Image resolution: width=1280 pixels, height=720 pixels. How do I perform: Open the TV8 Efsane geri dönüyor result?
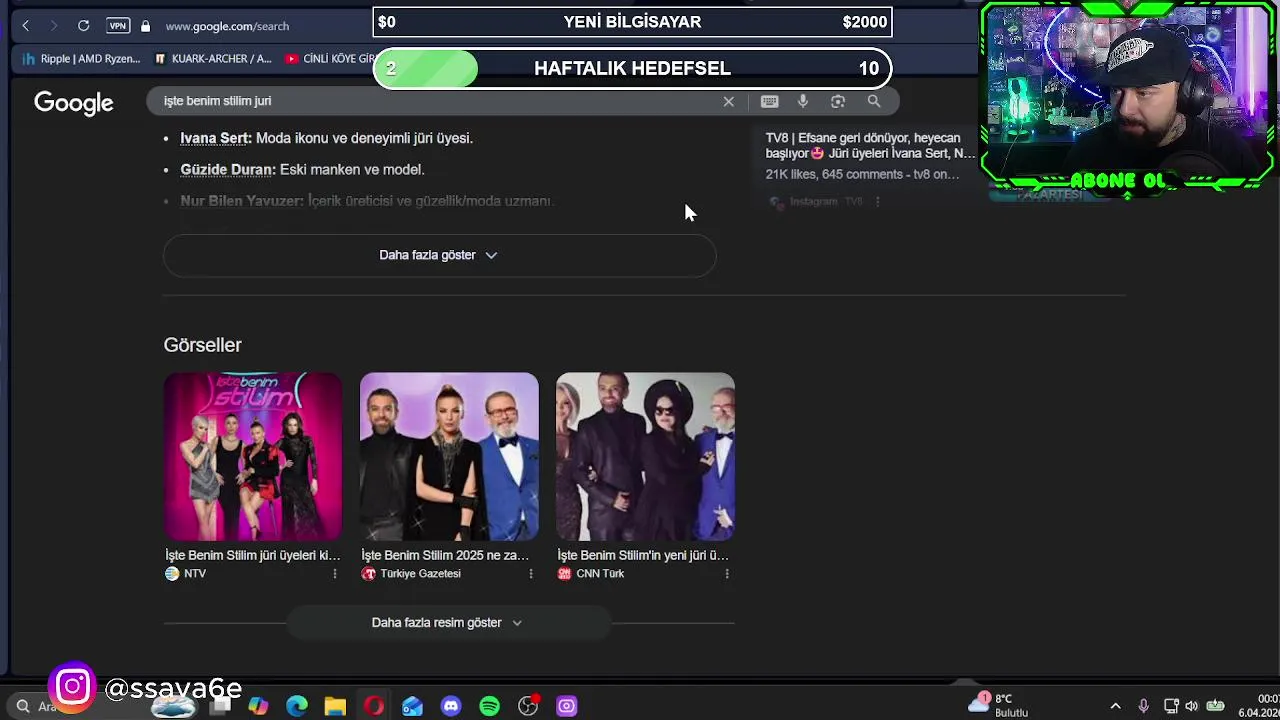coord(870,146)
